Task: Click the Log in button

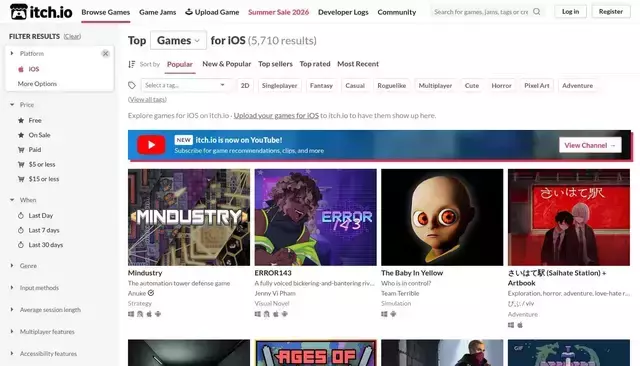Action: coord(570,12)
